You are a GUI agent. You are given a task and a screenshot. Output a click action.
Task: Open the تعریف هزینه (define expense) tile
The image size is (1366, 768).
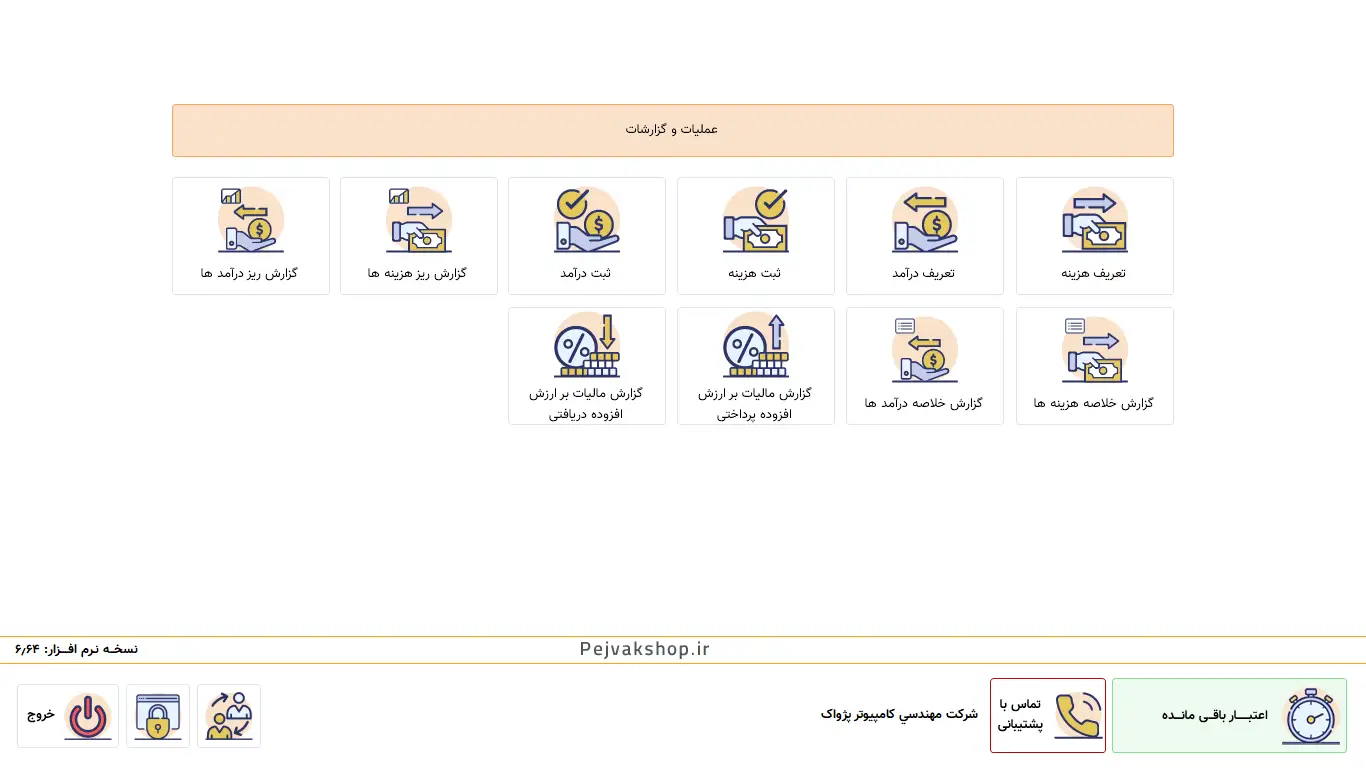[1094, 236]
